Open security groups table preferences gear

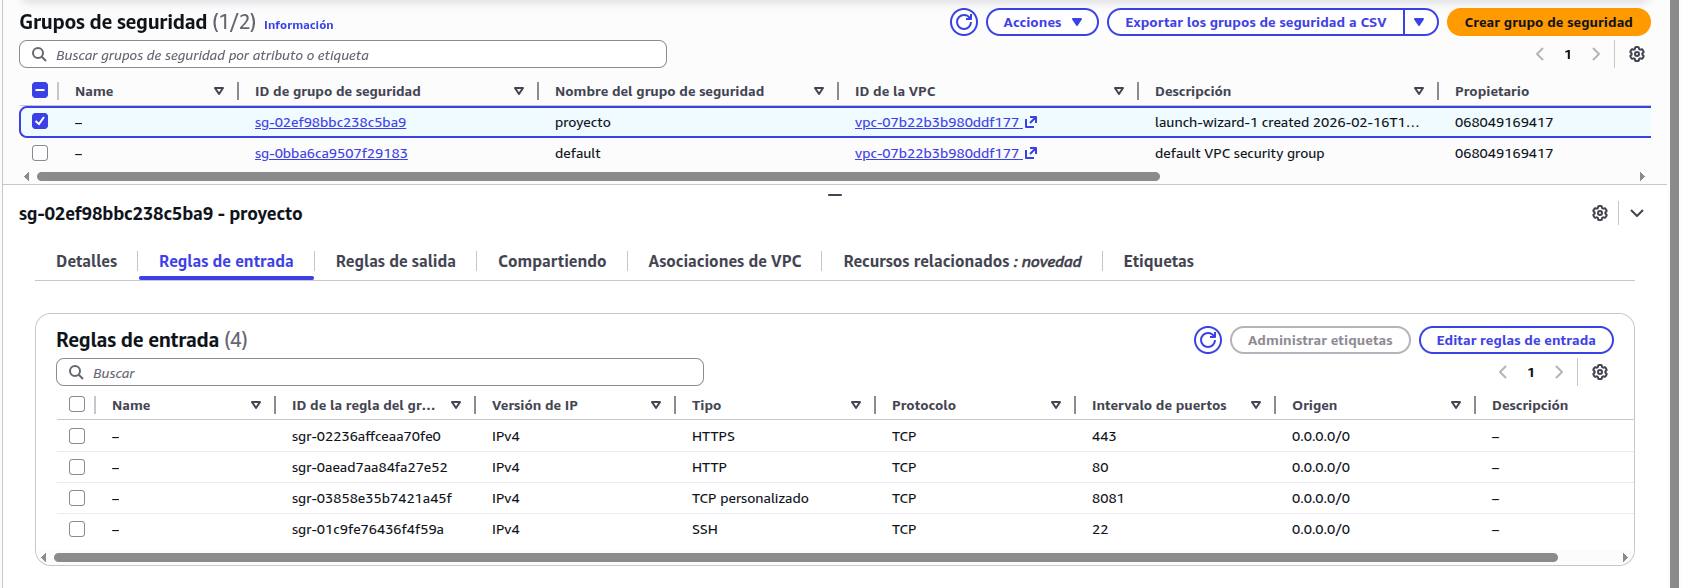point(1637,54)
